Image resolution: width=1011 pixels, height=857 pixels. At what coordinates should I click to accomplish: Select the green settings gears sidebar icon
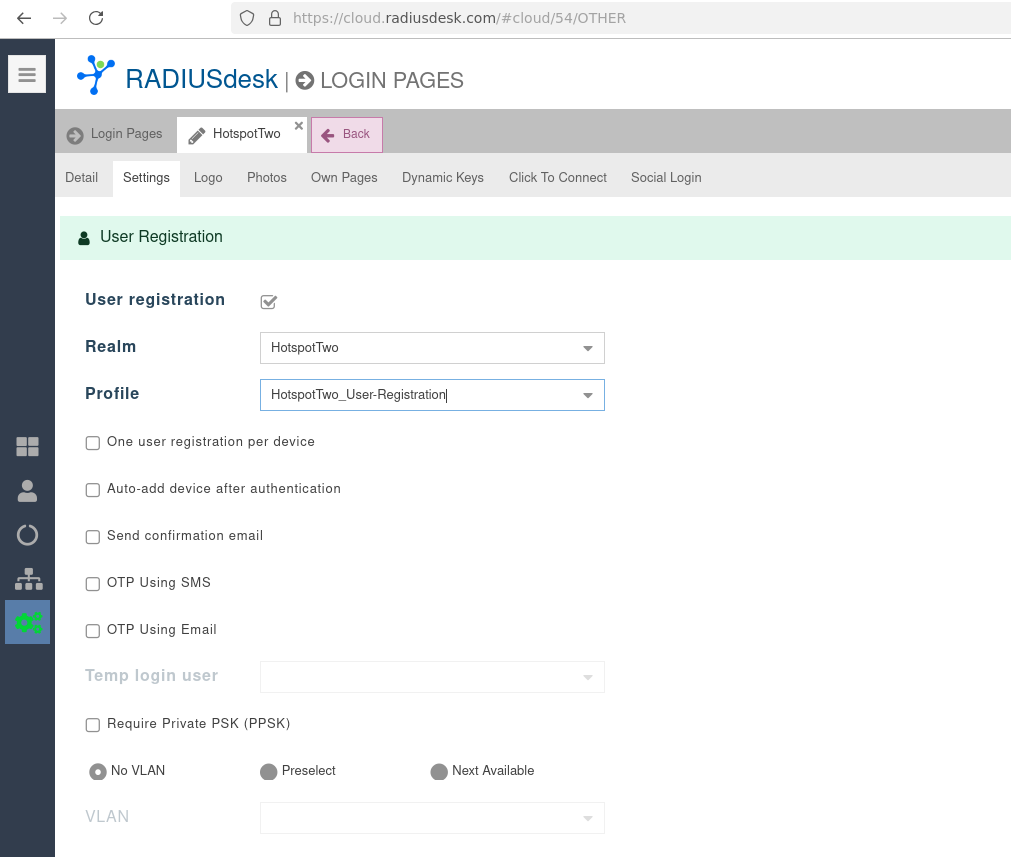tap(28, 622)
